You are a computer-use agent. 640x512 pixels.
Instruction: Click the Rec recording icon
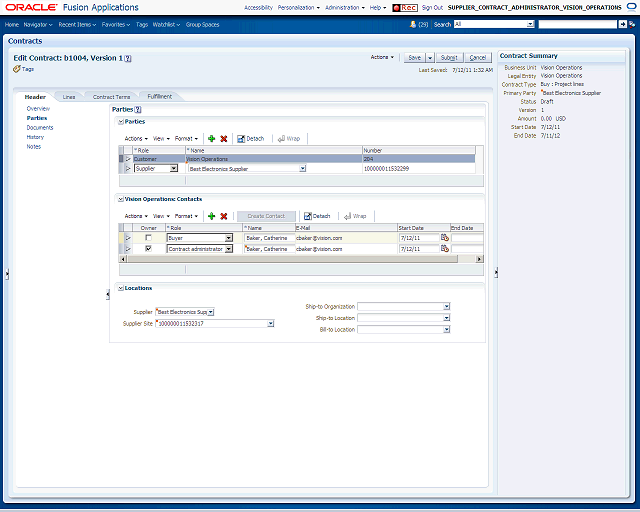(404, 8)
